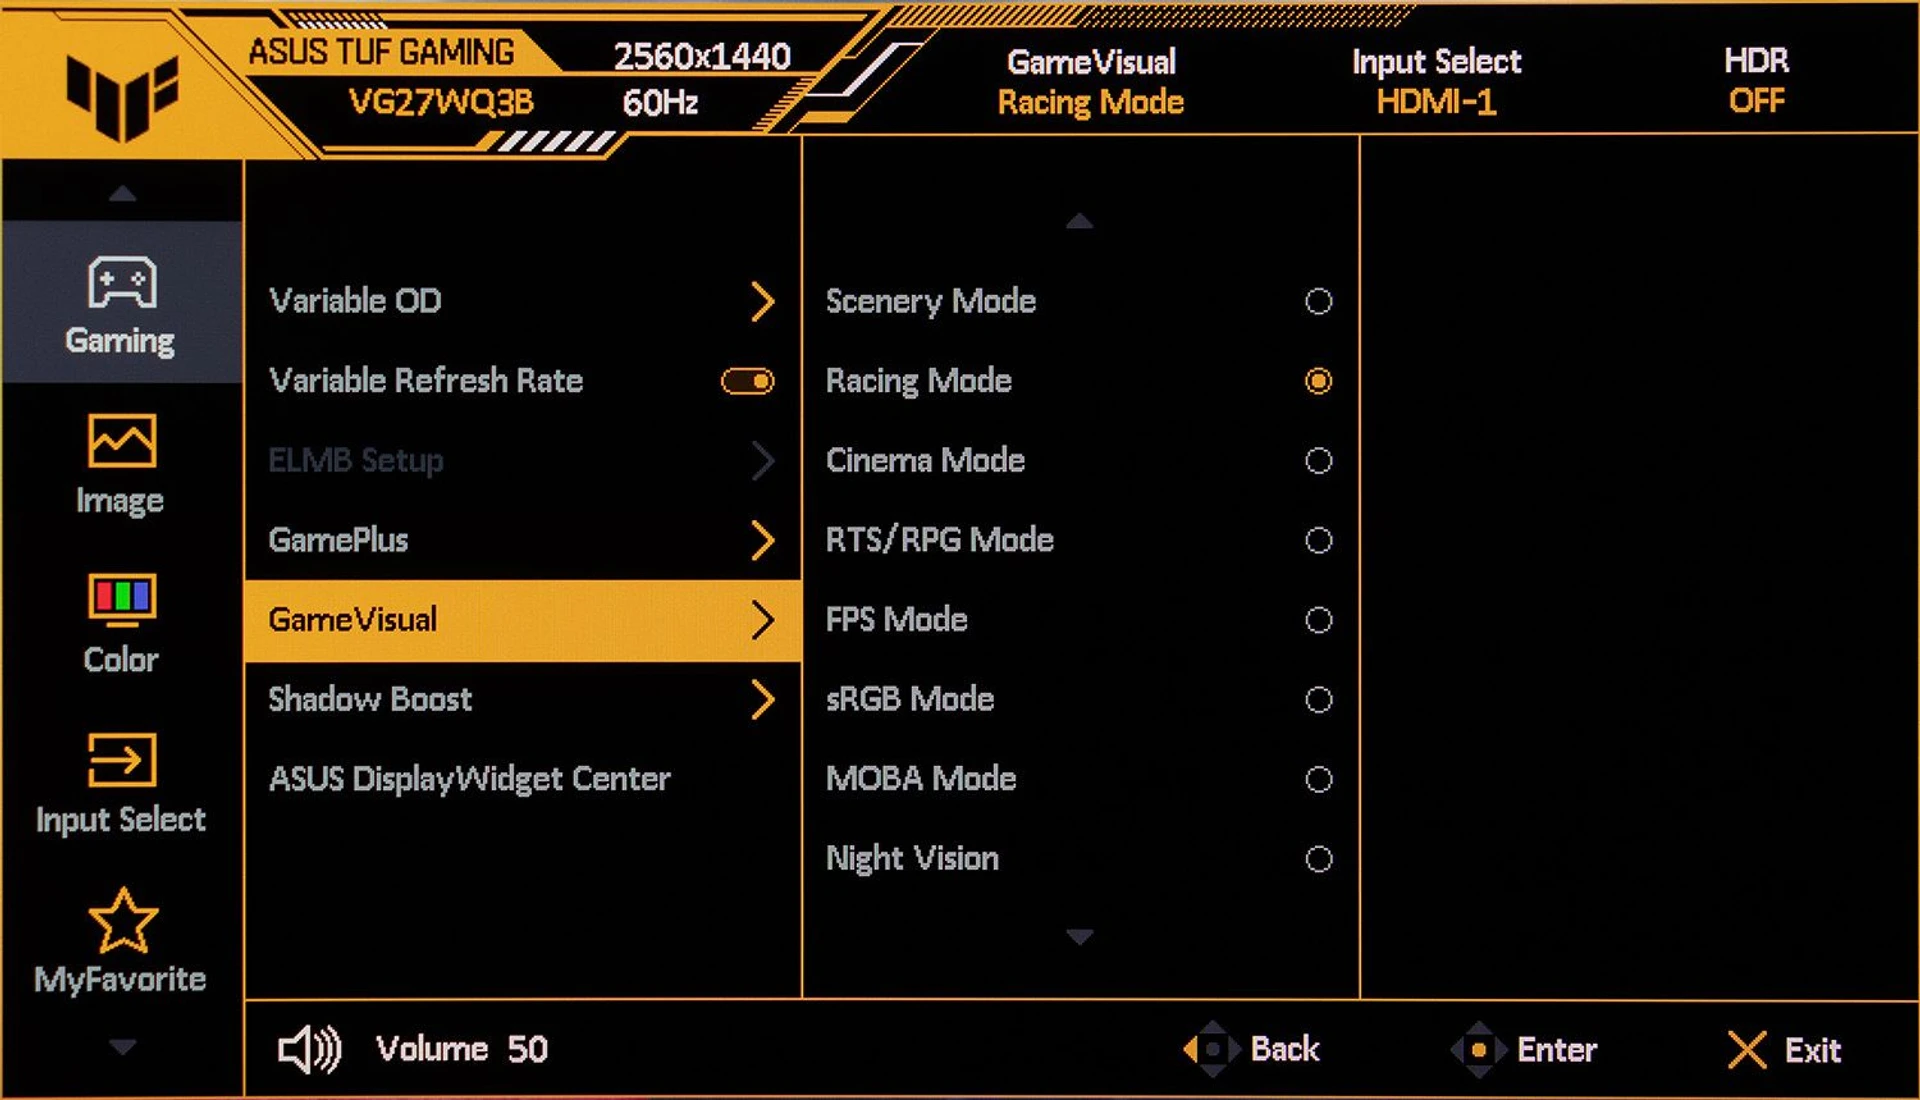The image size is (1920, 1100).
Task: Click the Image tab label
Action: tap(120, 501)
